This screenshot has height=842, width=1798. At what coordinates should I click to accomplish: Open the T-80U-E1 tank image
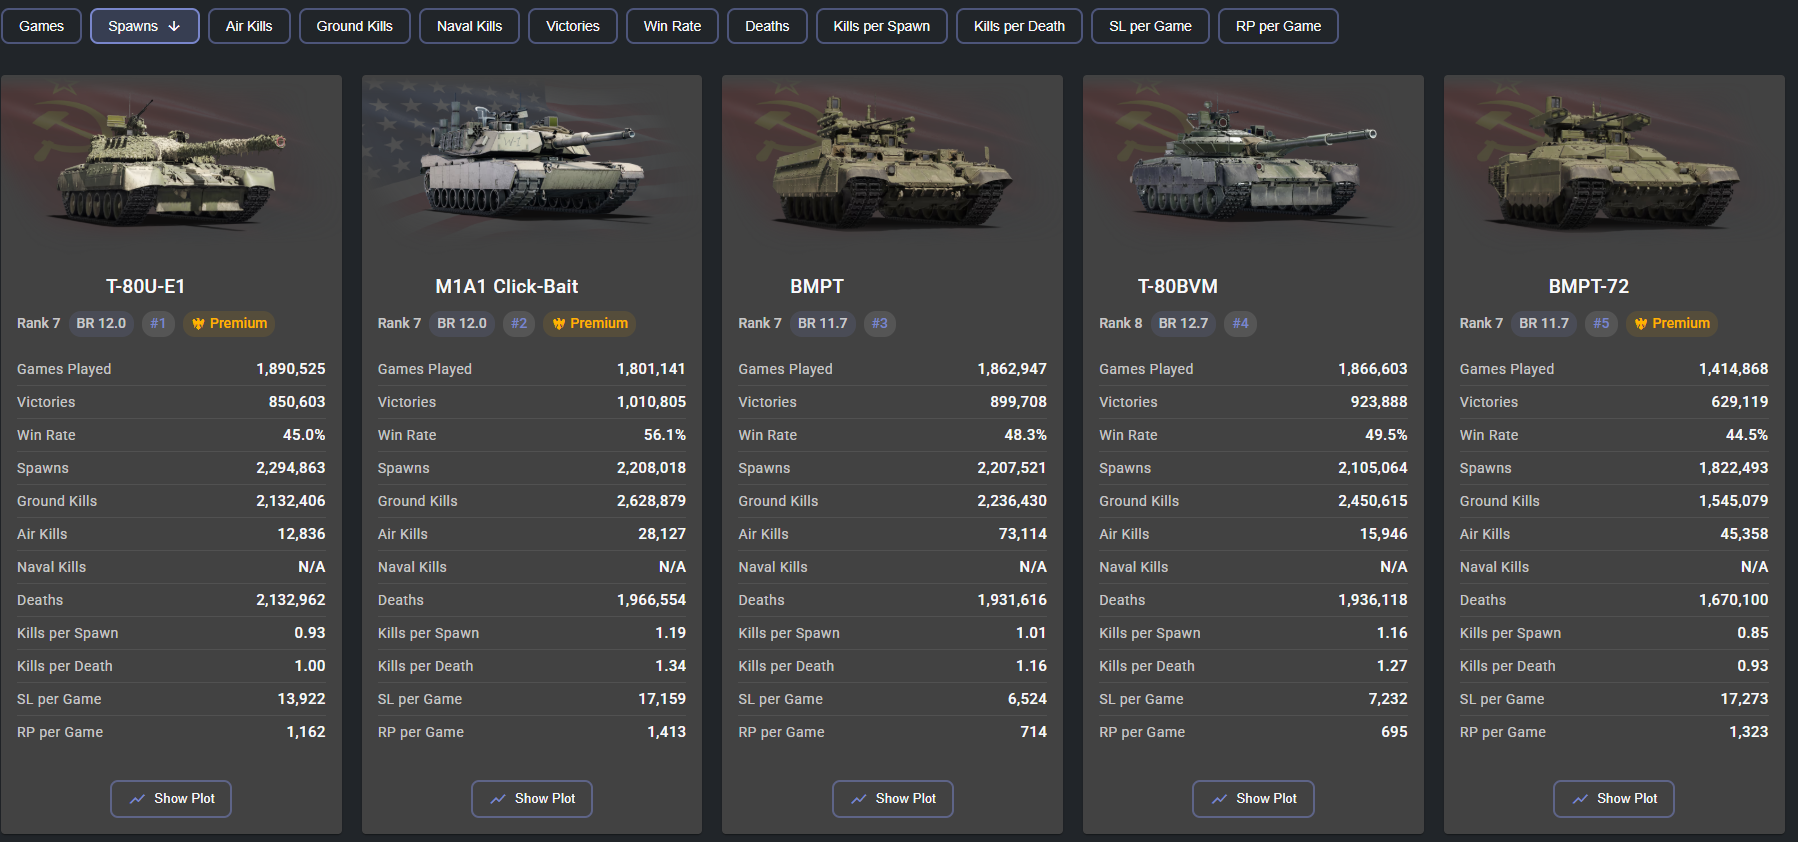[x=171, y=160]
